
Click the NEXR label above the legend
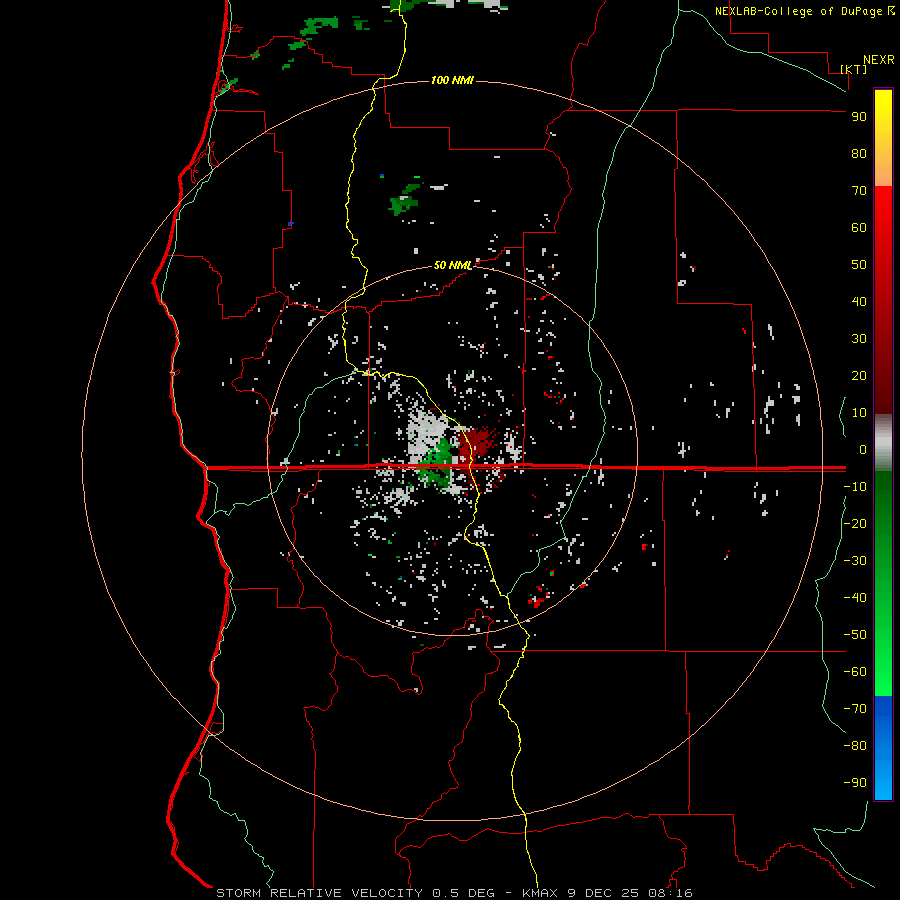click(x=879, y=60)
